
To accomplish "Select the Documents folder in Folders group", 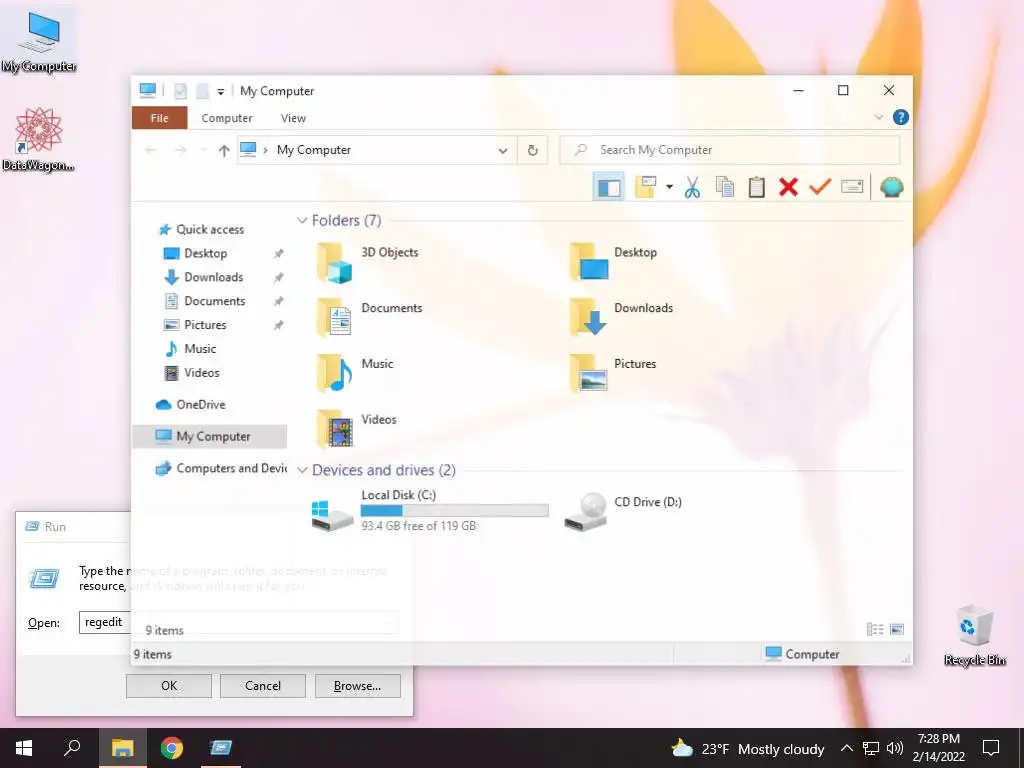I will 370,318.
